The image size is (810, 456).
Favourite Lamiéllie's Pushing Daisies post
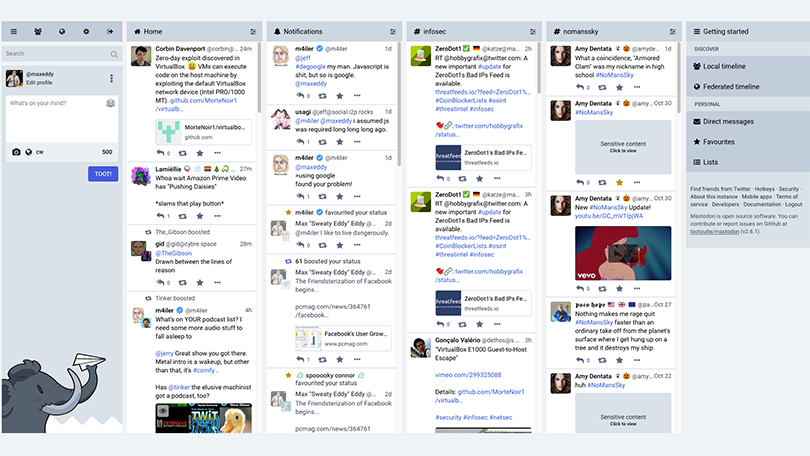click(x=200, y=216)
